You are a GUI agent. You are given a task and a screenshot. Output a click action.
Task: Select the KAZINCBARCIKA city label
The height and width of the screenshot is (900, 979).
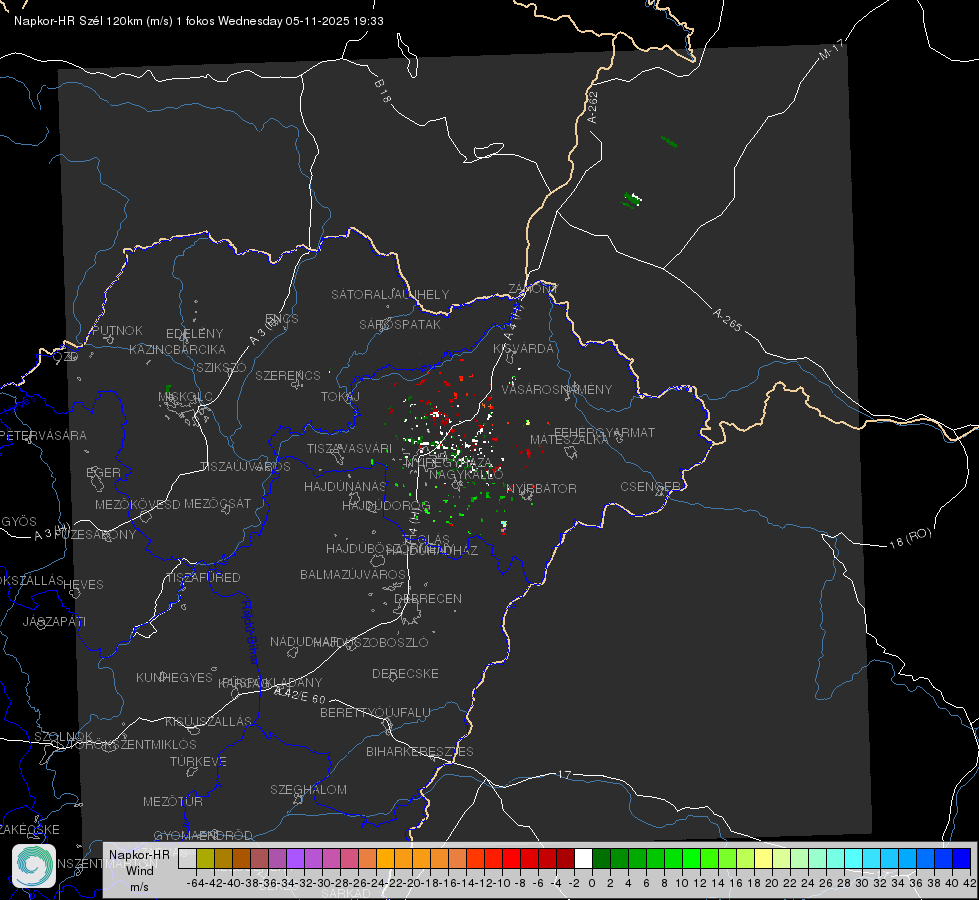pos(177,350)
